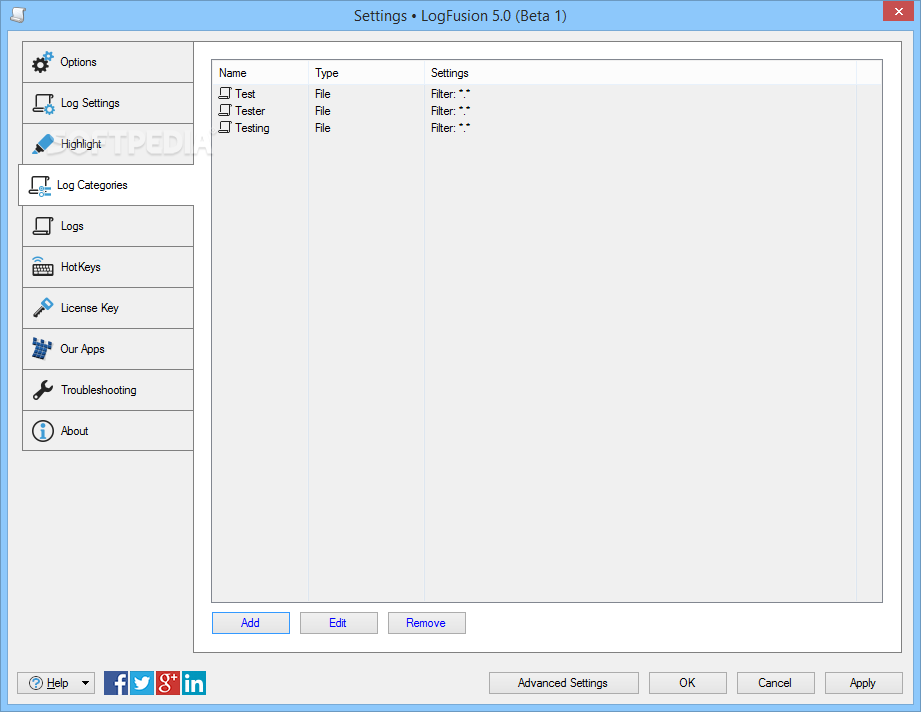The image size is (921, 712).
Task: Click the Log Categories icon
Action: point(40,186)
